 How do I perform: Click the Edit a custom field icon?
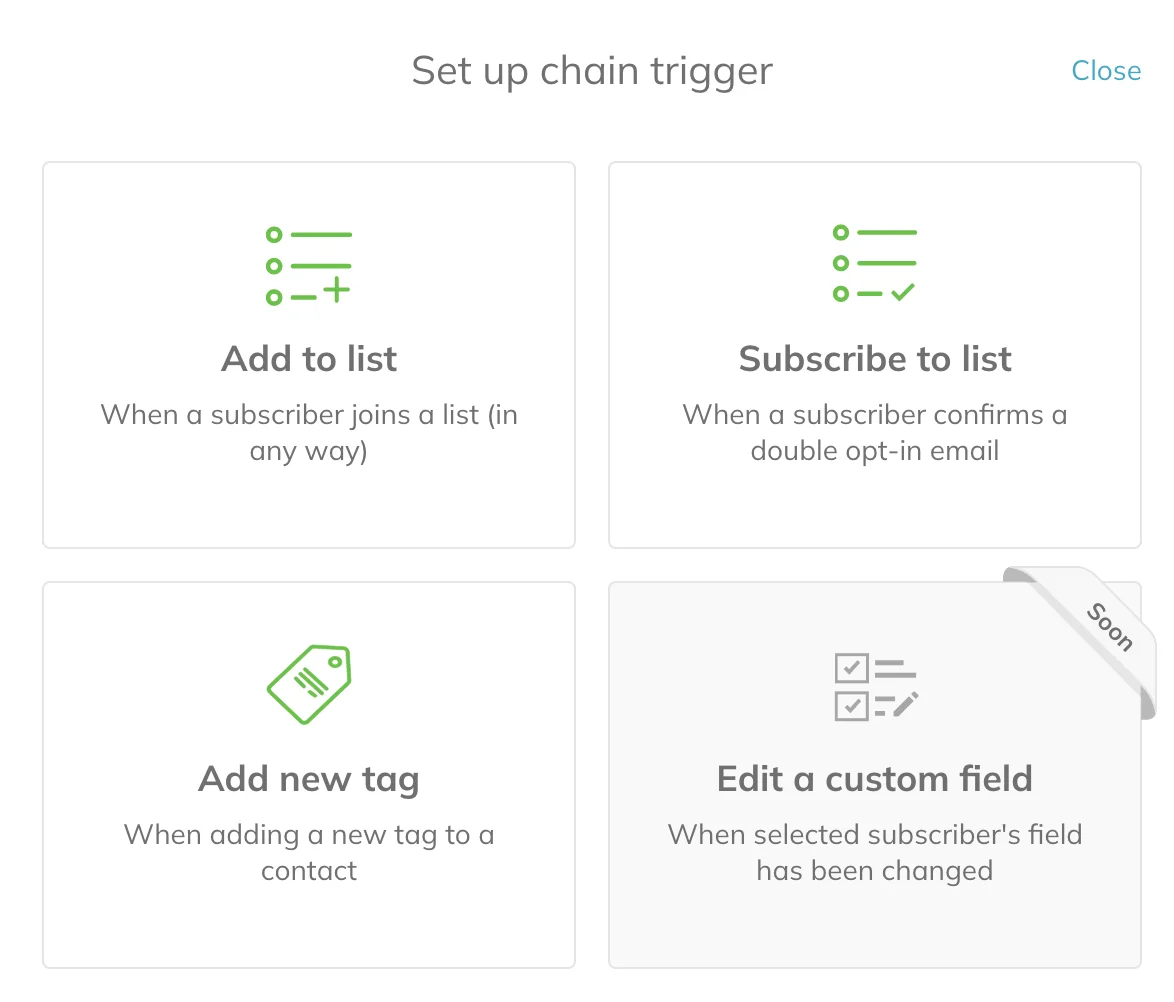click(876, 687)
